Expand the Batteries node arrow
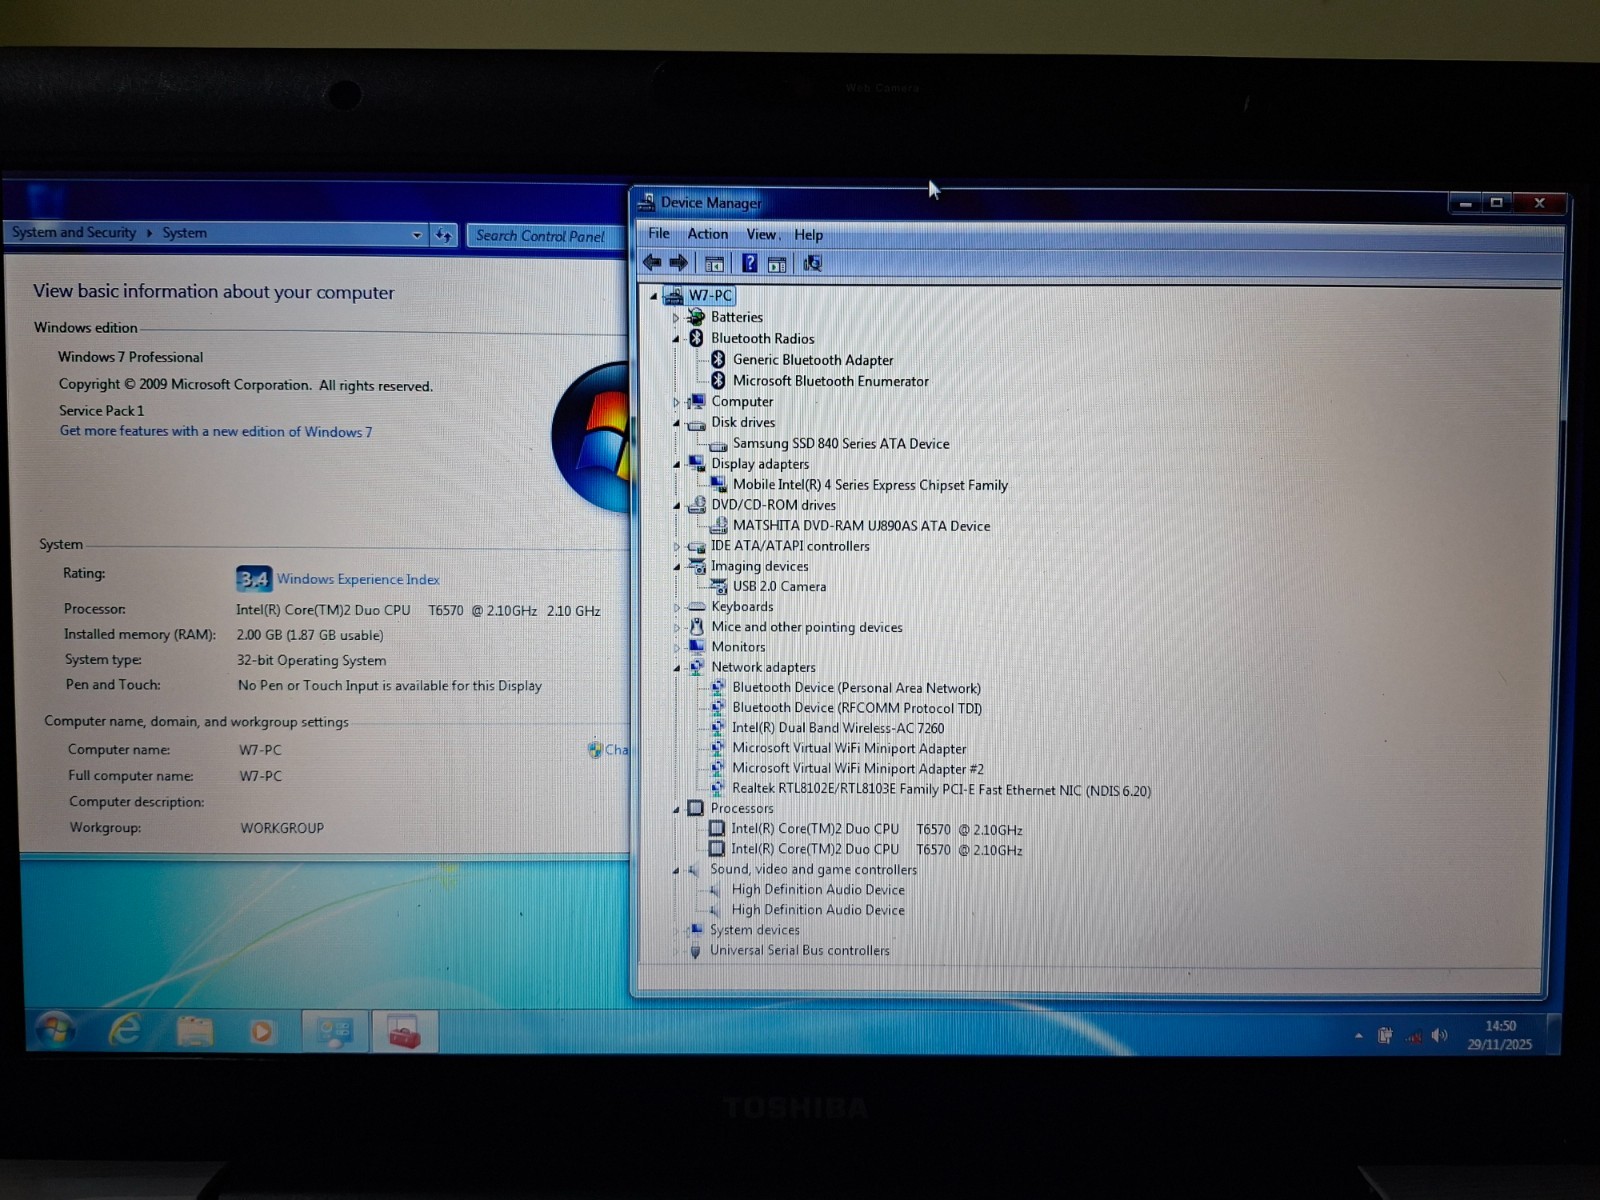The height and width of the screenshot is (1200, 1600). coord(676,318)
